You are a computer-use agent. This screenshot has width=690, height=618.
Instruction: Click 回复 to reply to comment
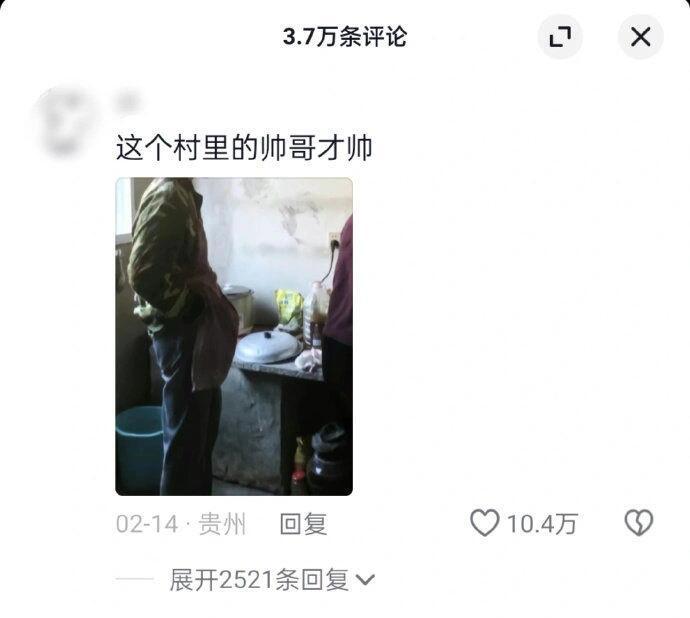click(304, 524)
